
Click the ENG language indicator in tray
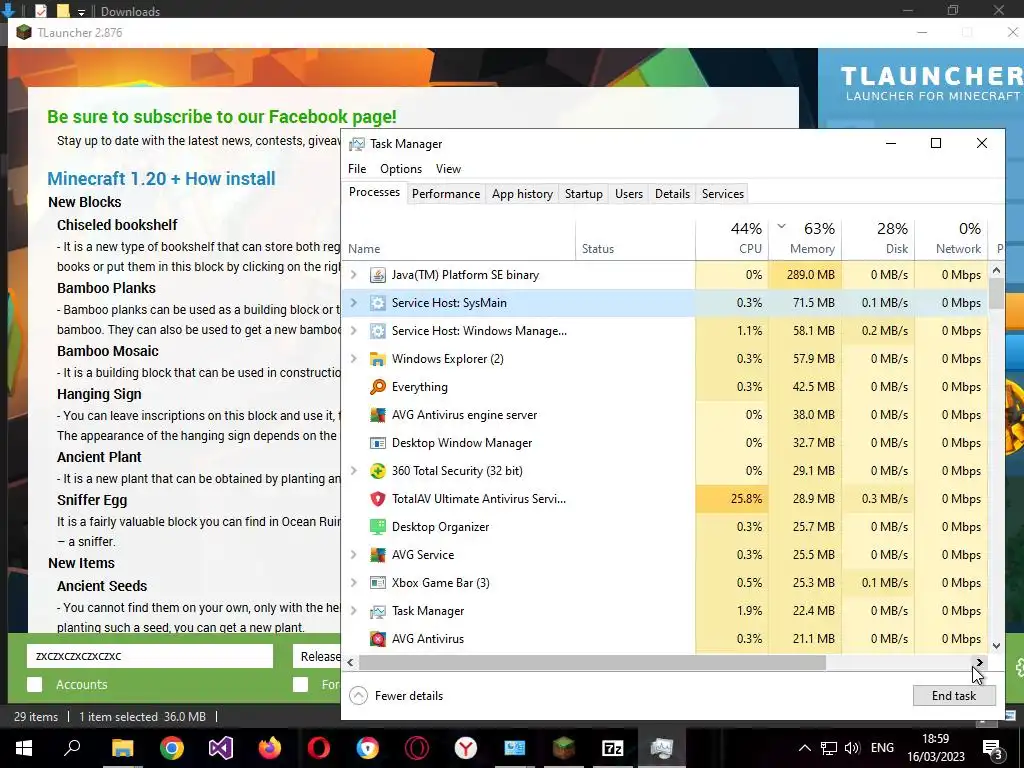pos(882,748)
